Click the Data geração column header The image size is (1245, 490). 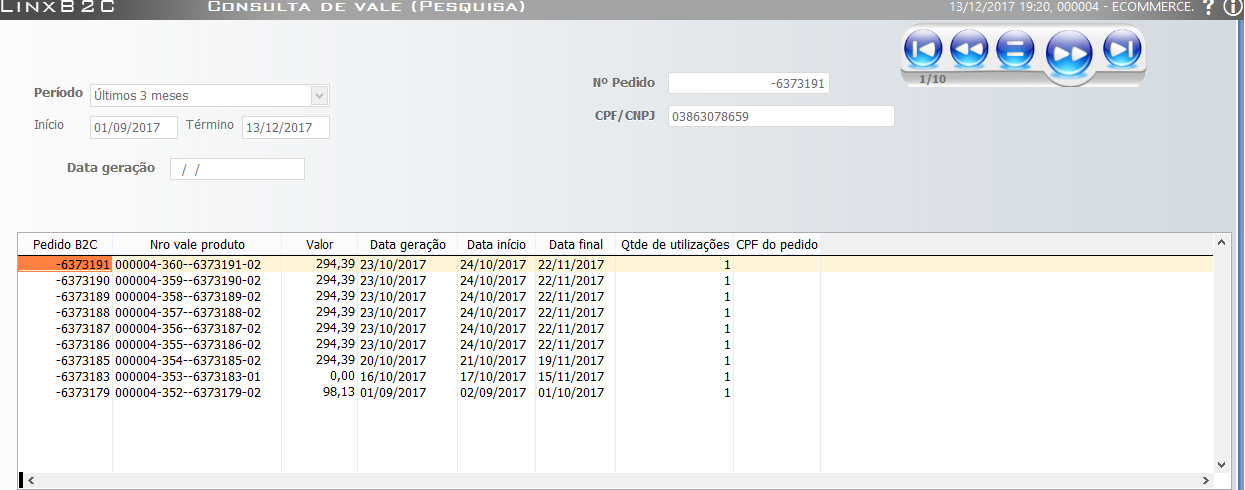coord(407,244)
